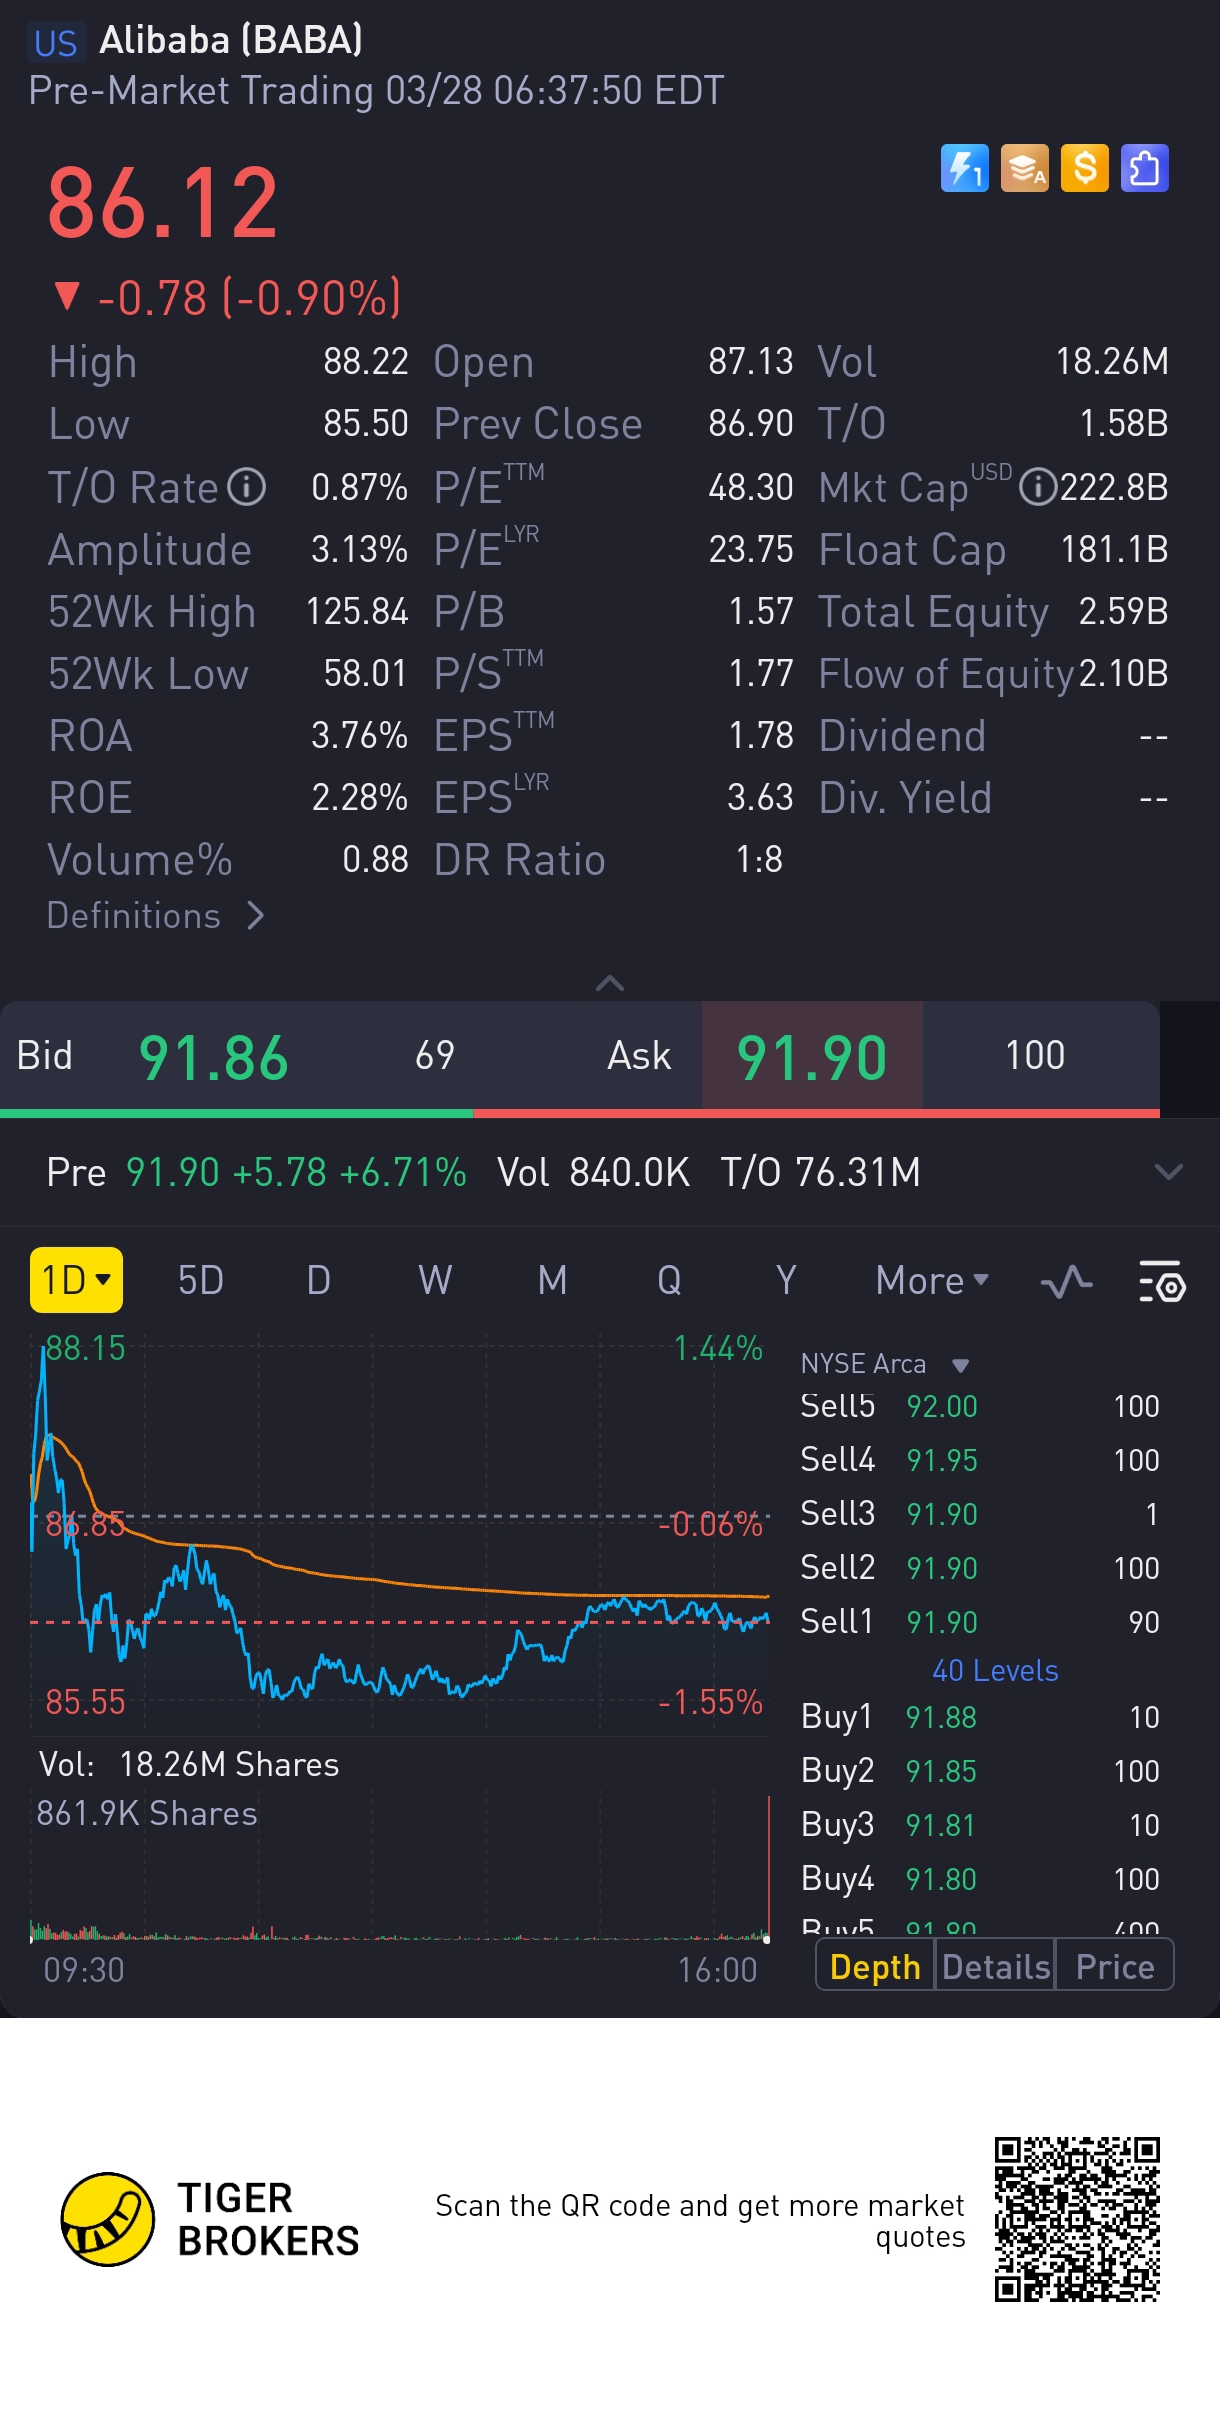The height and width of the screenshot is (2422, 1220).
Task: Tap the purple share icon
Action: coord(1144,168)
